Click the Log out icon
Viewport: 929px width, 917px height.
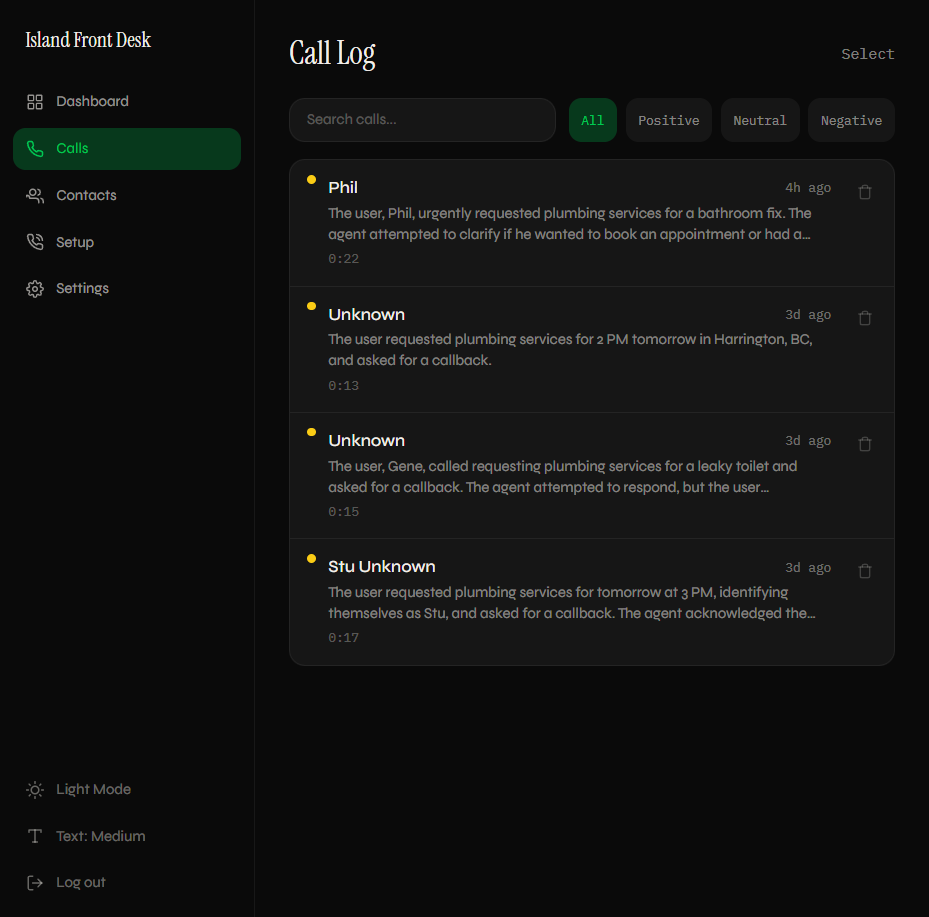pos(35,882)
